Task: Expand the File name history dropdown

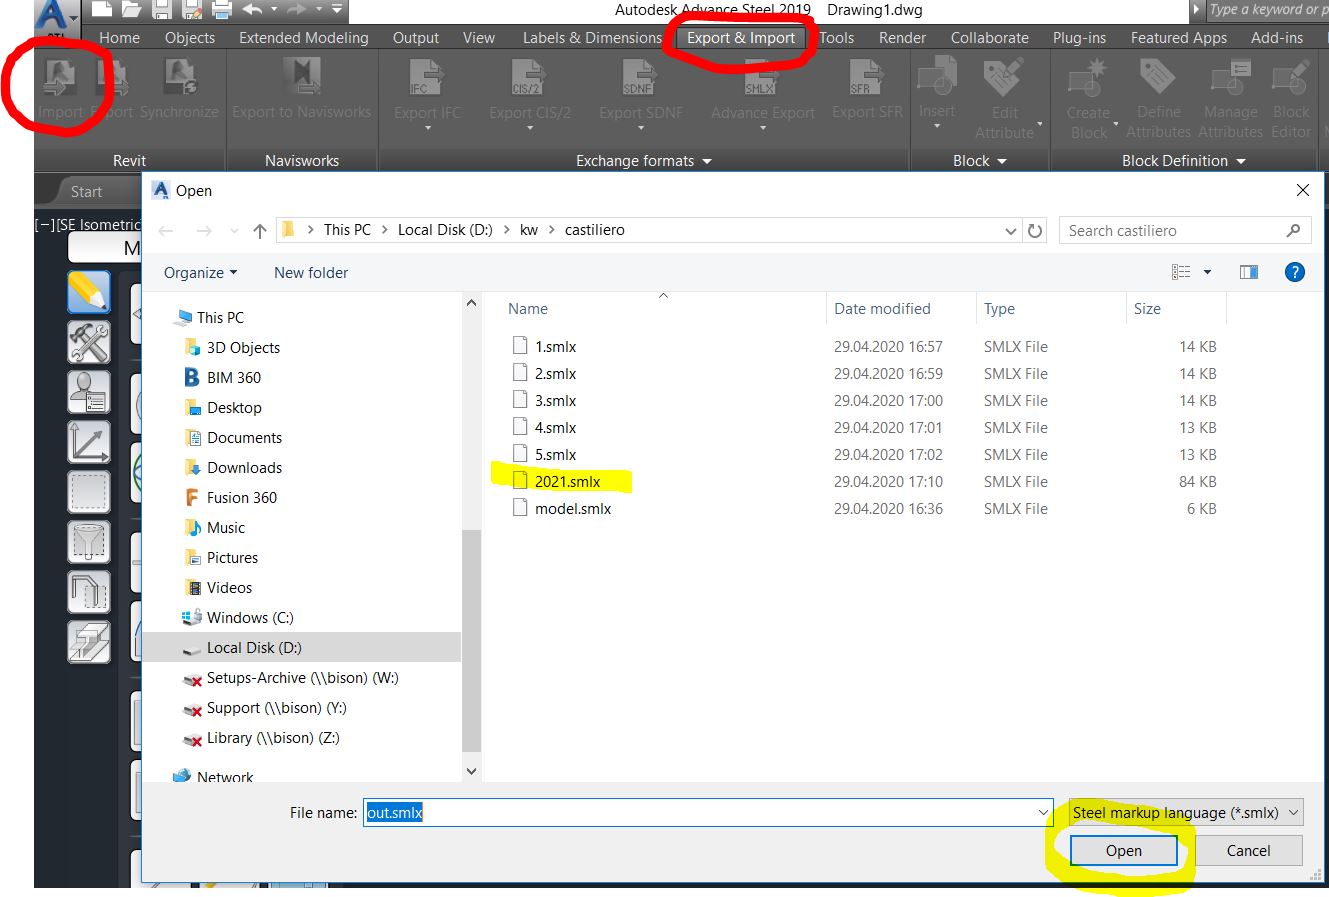Action: click(x=1043, y=812)
